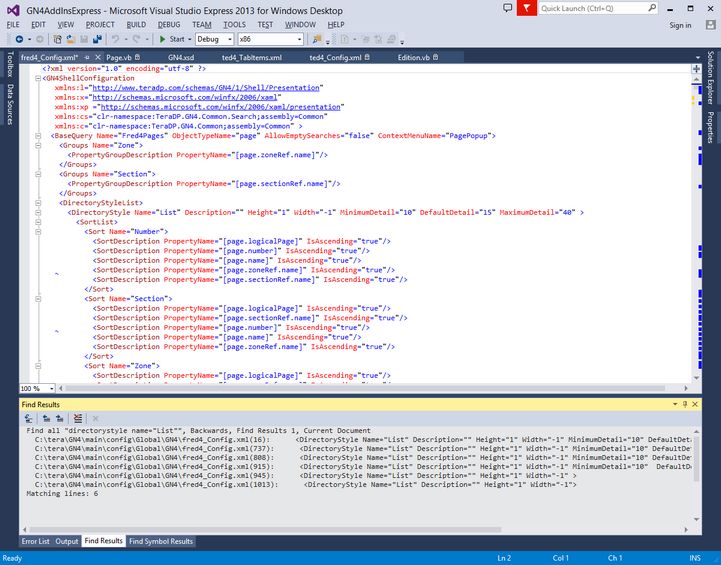
Task: Follow the teradp.com Shell/Presentation URL
Action: (x=206, y=88)
